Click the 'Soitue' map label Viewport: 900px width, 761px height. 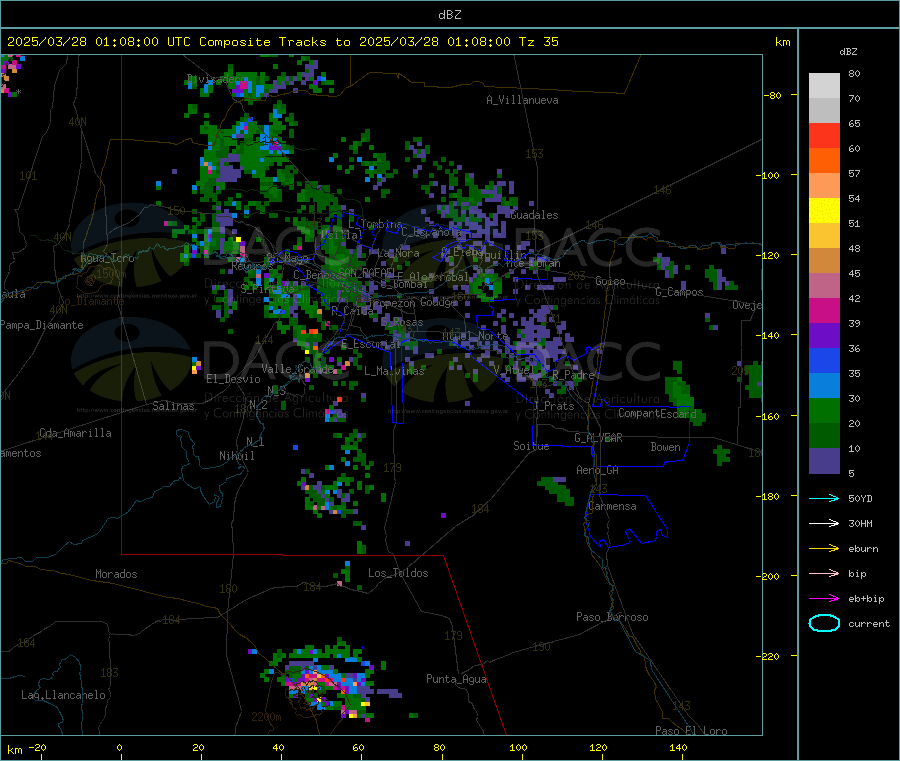(531, 446)
